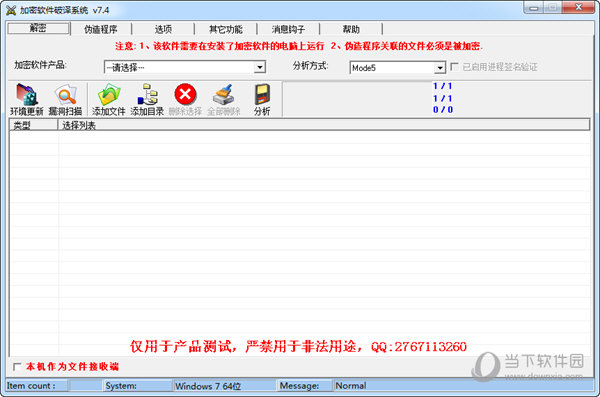Open the 帮助 tab
This screenshot has height=397, width=600.
351,29
